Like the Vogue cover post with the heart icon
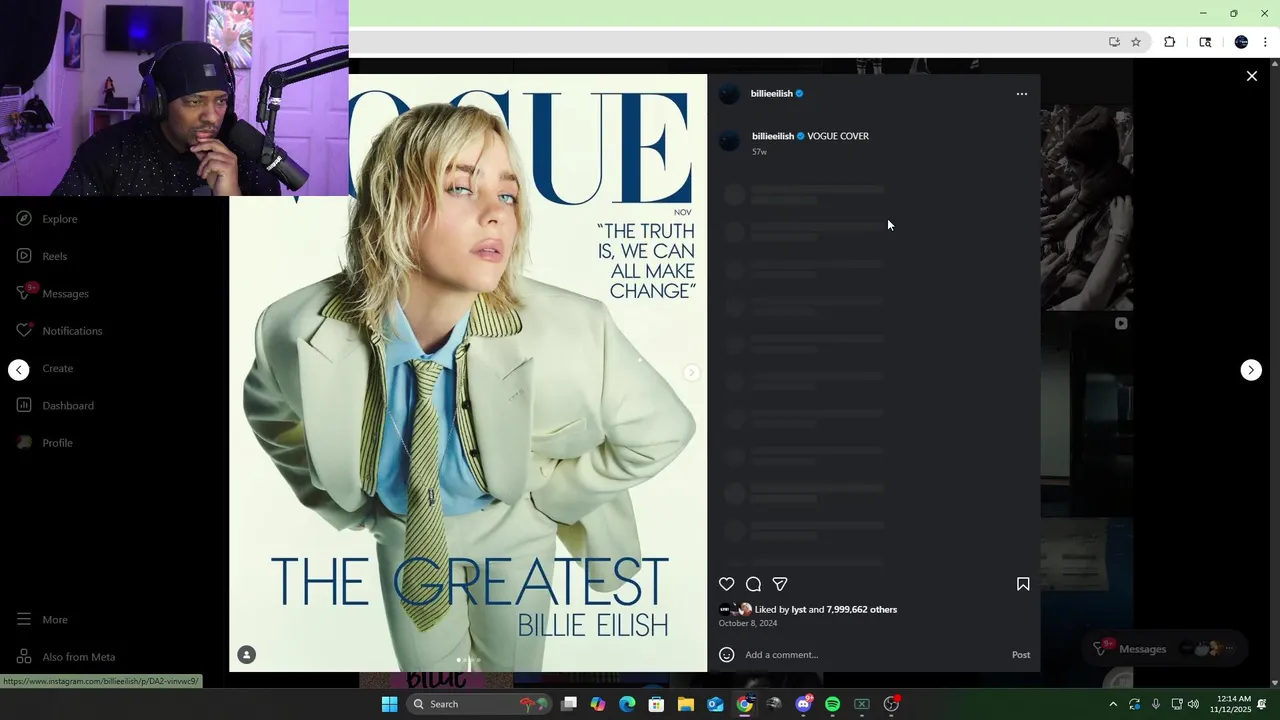 coord(727,584)
